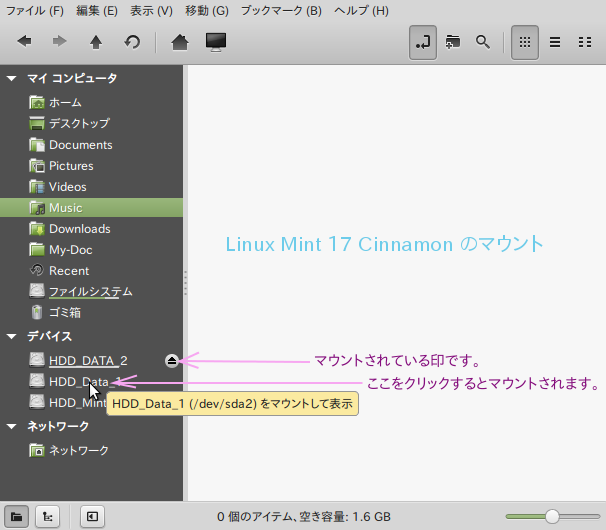Open Downloads in the sidebar
This screenshot has width=606, height=530.
(x=91, y=229)
